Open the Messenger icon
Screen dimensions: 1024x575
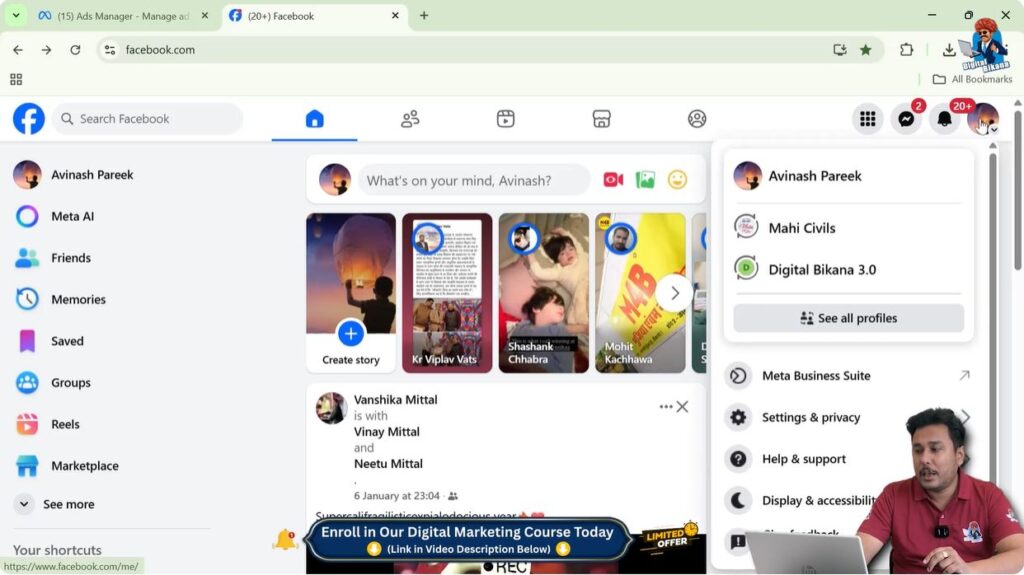point(906,119)
